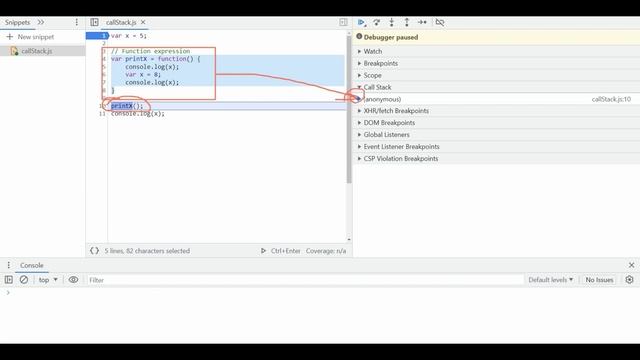
Task: Resume script execution in debugger
Action: click(x=361, y=22)
